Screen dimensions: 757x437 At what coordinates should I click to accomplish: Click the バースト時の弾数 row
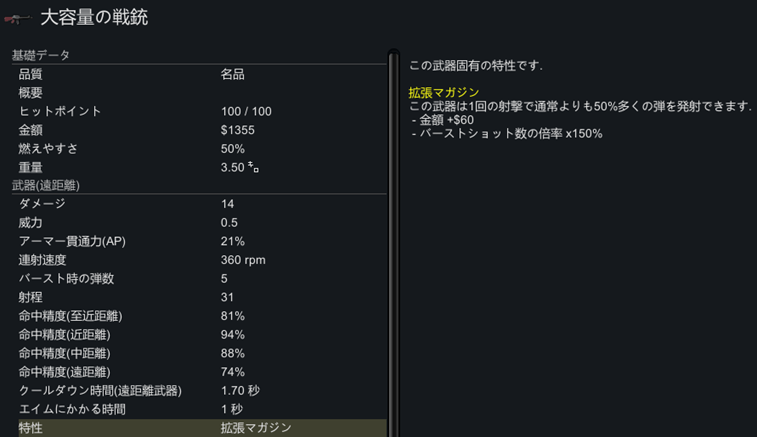point(202,279)
